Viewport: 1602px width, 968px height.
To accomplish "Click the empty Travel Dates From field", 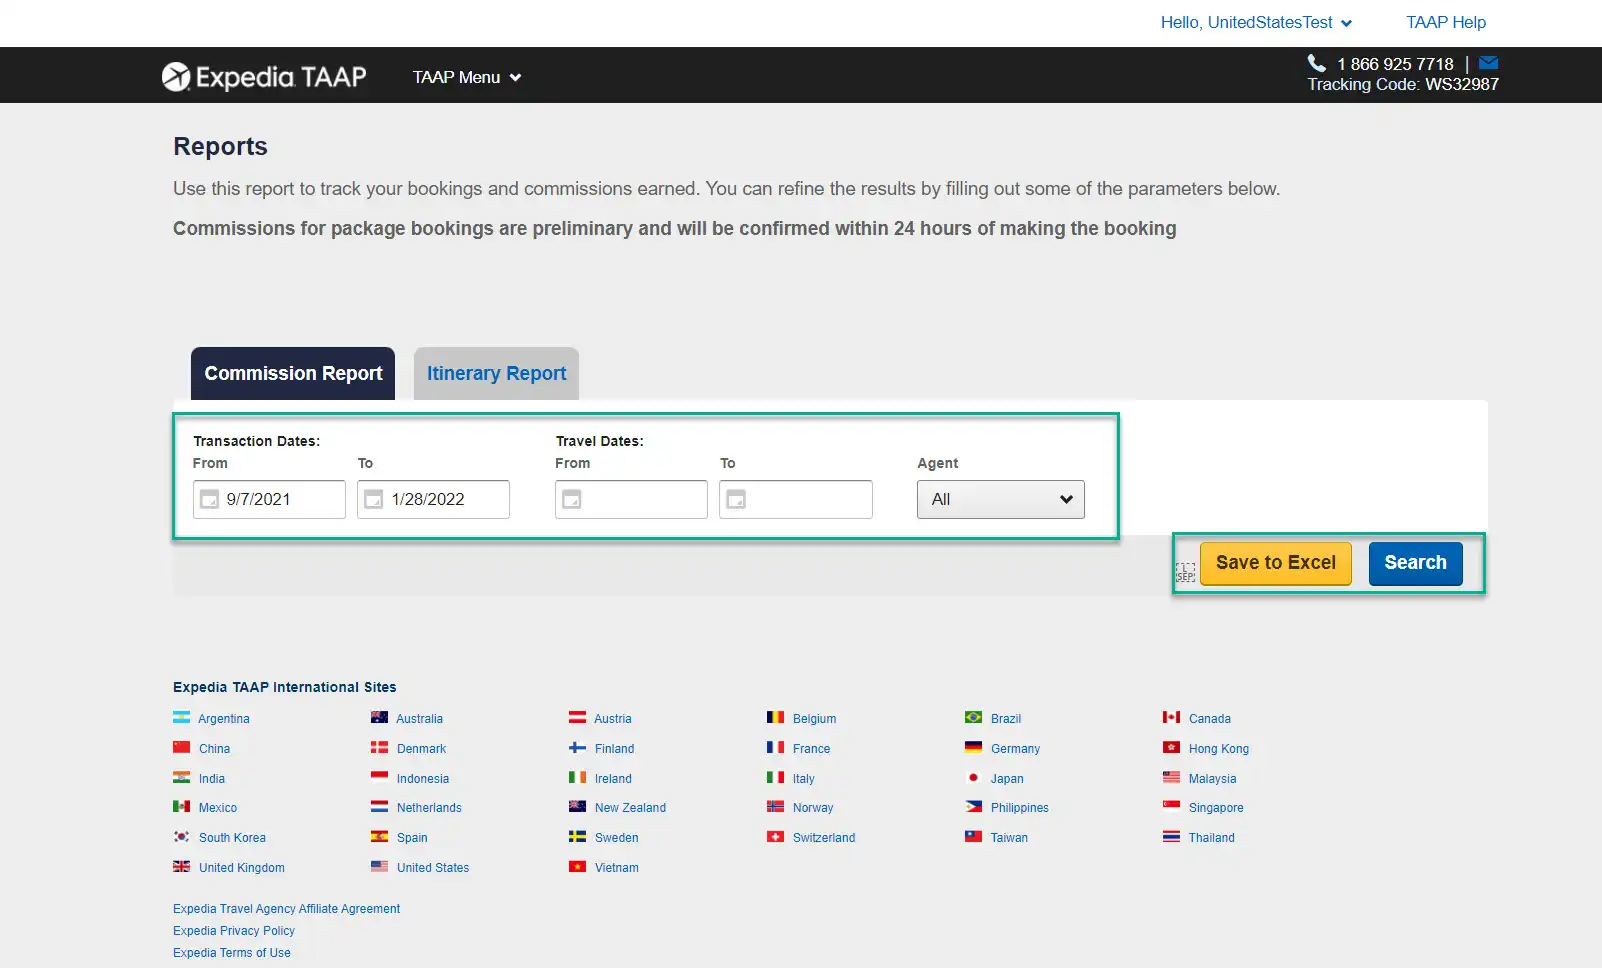I will [631, 499].
